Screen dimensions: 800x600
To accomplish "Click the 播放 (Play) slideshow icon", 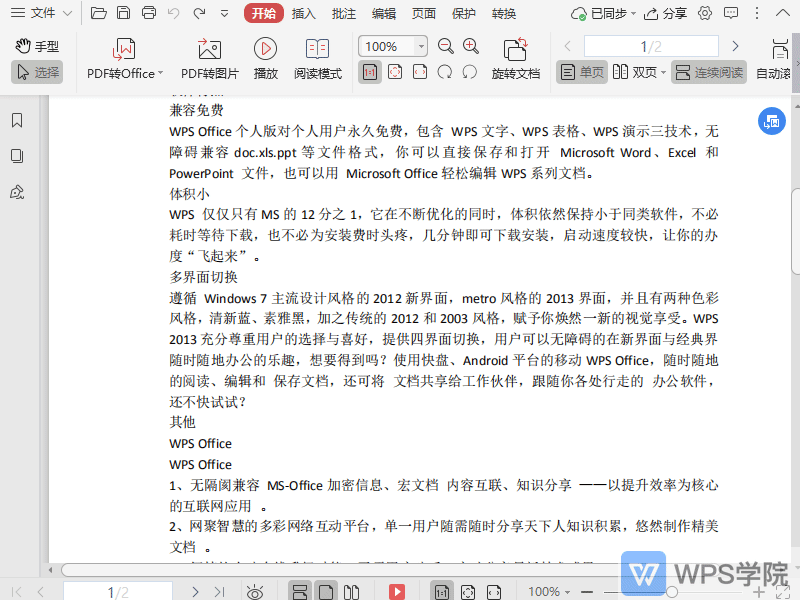I will click(264, 57).
